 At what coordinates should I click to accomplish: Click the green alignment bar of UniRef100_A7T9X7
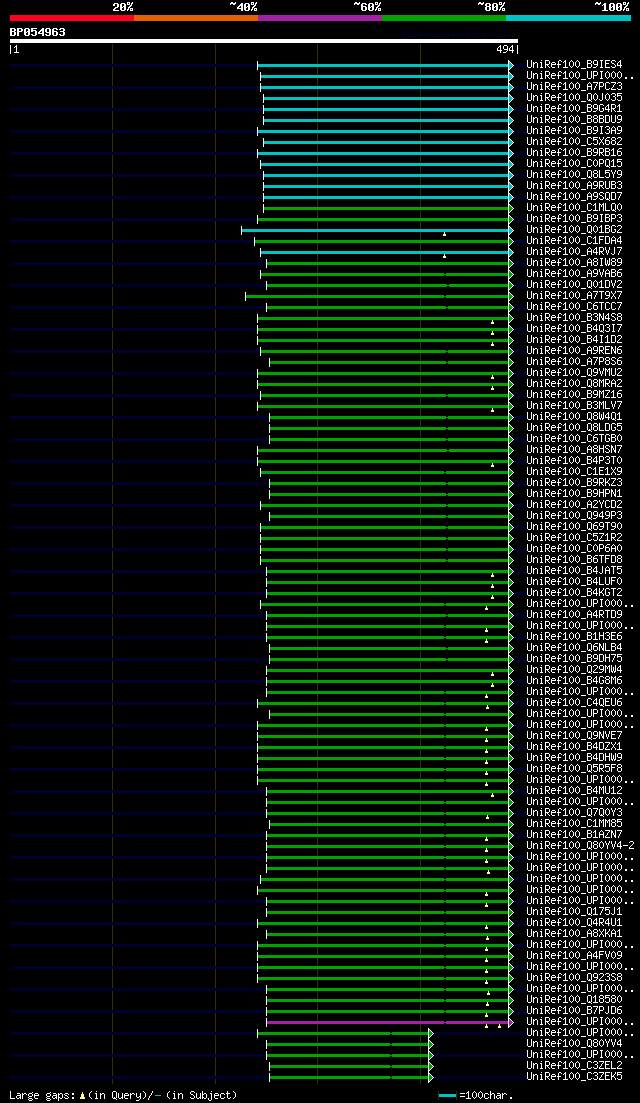[x=379, y=296]
